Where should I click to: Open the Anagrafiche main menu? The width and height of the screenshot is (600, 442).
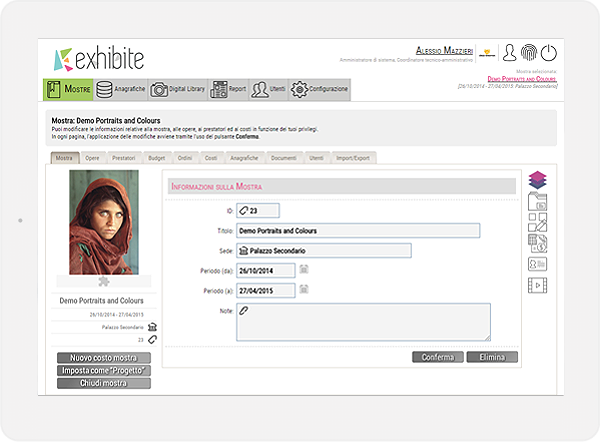(121, 90)
